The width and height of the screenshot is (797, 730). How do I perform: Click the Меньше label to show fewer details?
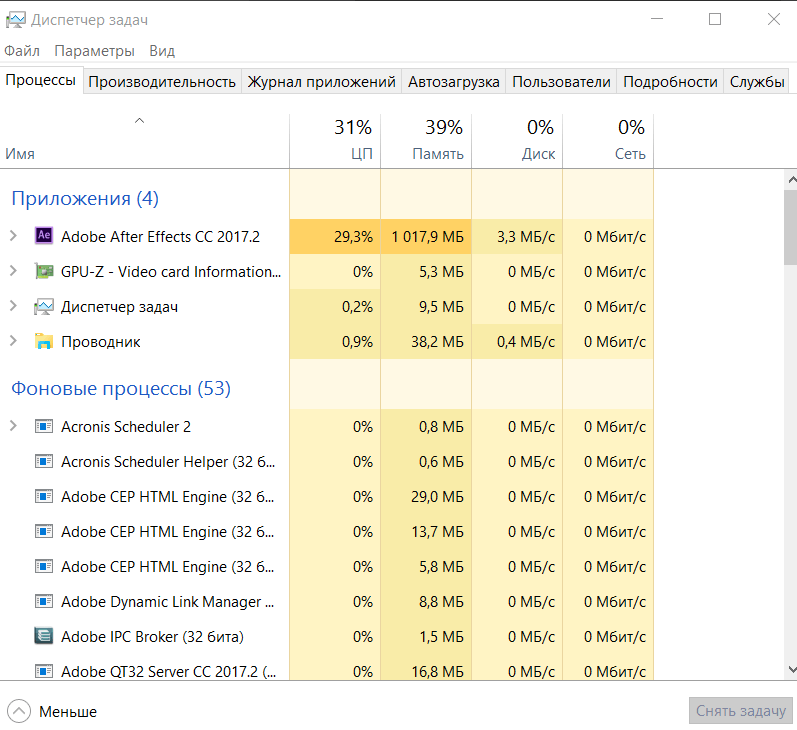tap(68, 712)
